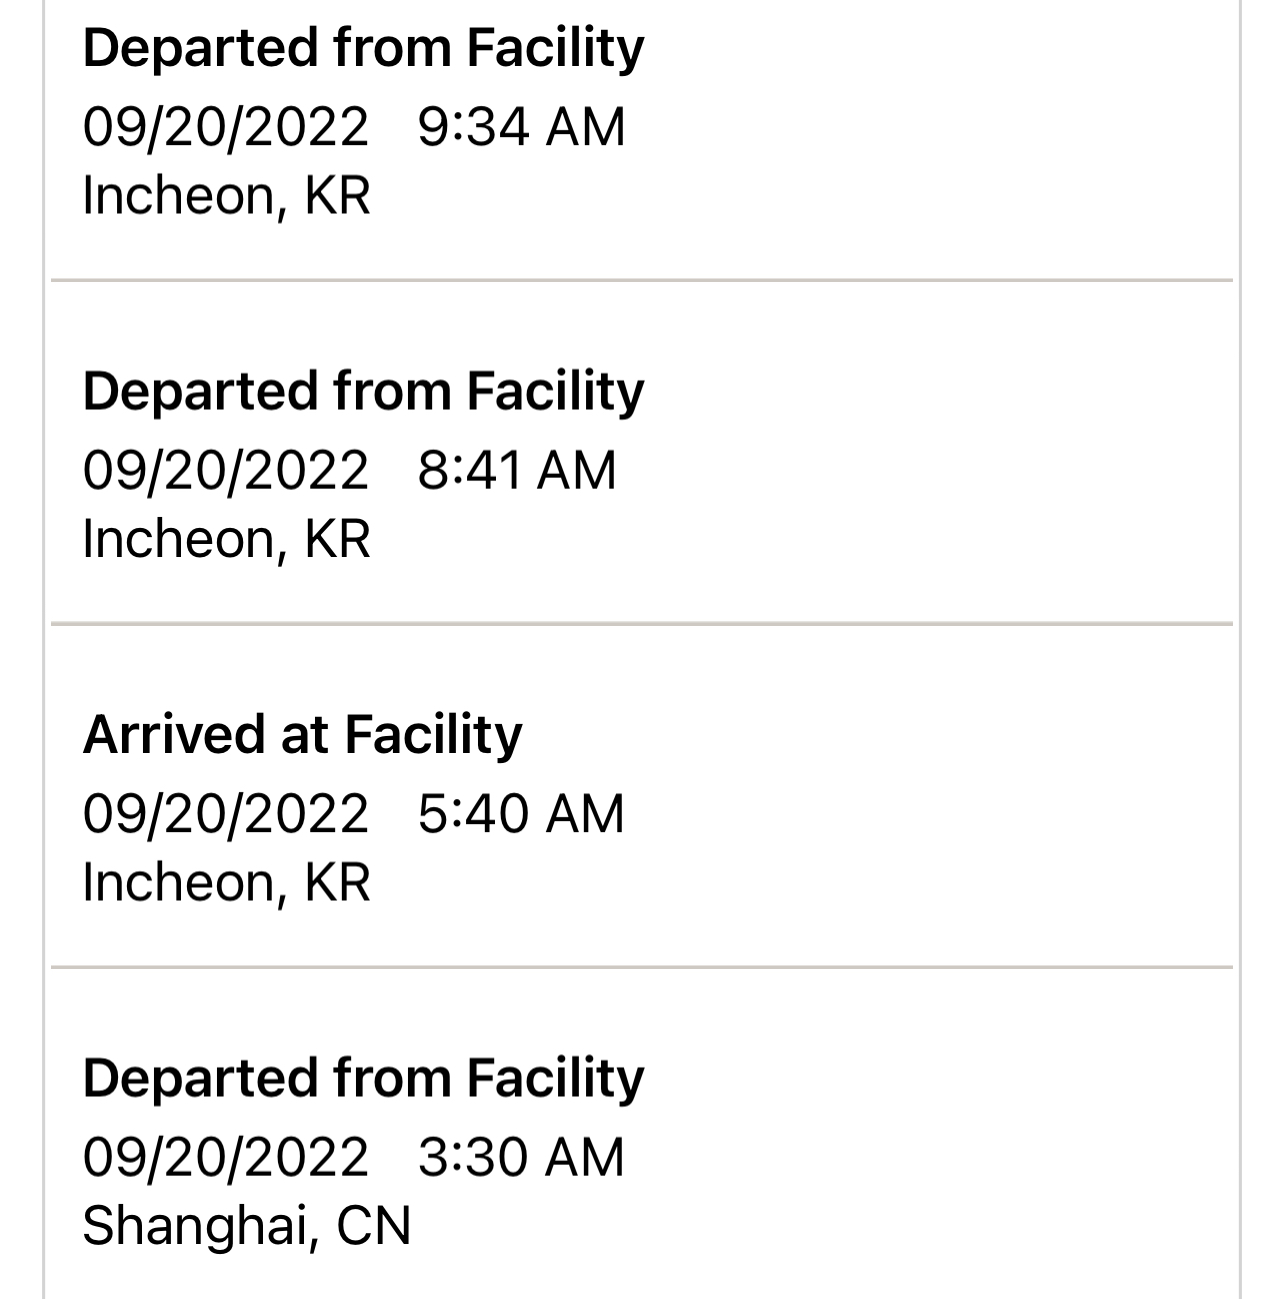Tap the 8:41 AM timestamp

[516, 470]
